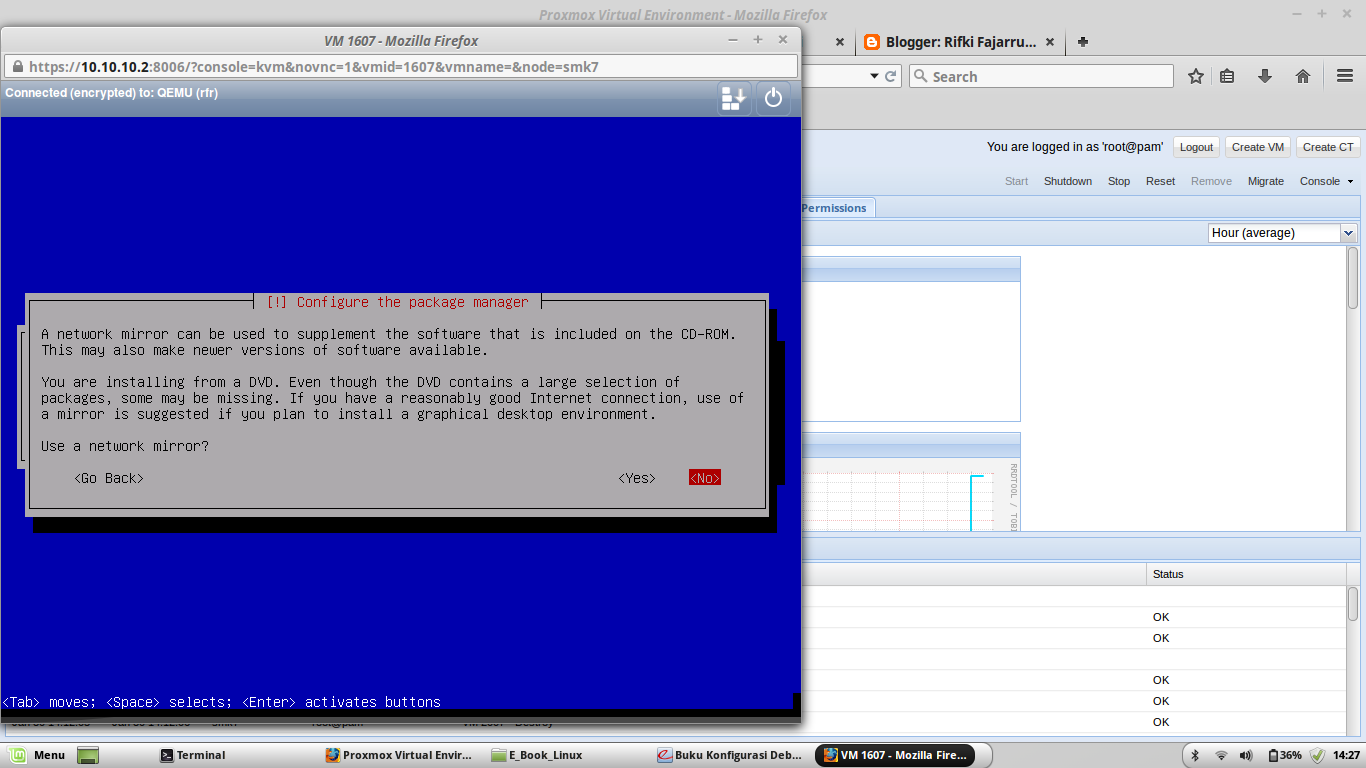This screenshot has width=1366, height=768.
Task: Click the noVNC send-keys icon in console
Action: pyautogui.click(x=734, y=98)
